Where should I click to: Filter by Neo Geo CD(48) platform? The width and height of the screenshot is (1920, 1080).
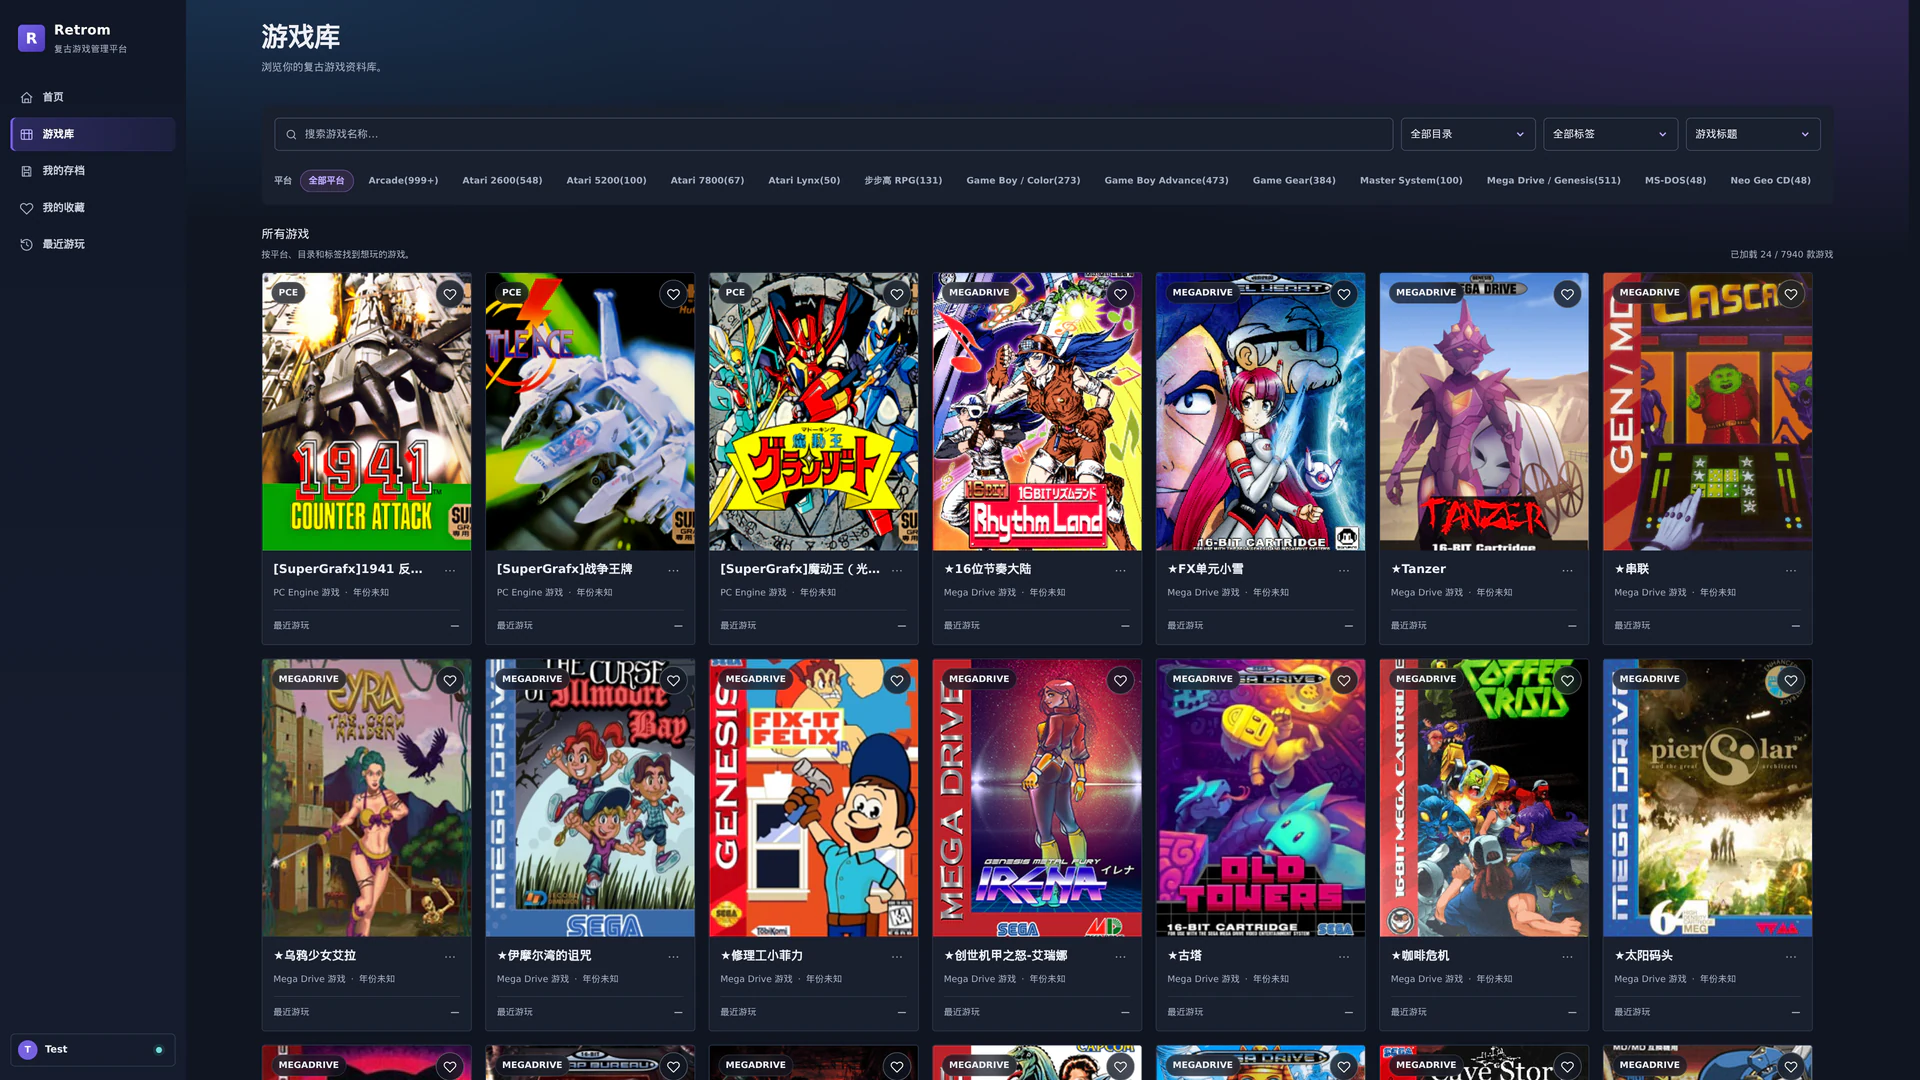1770,181
